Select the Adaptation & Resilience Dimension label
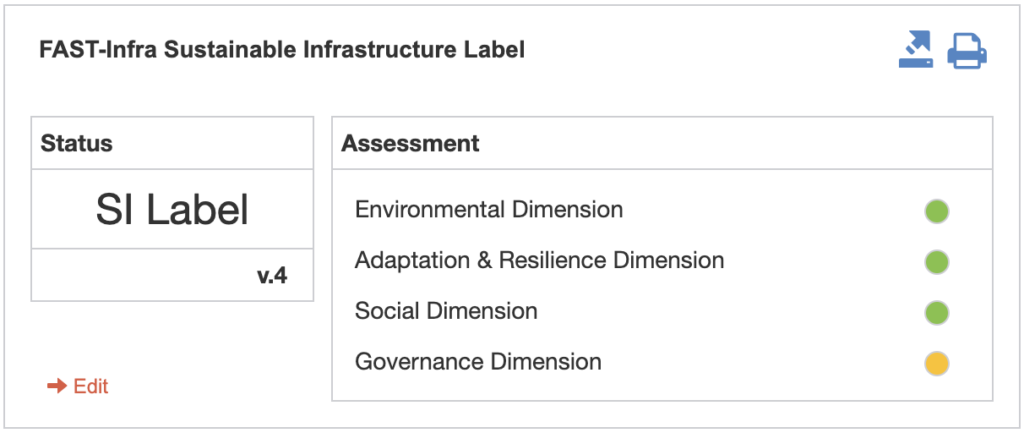Screen dimensions: 1024x433 539,260
